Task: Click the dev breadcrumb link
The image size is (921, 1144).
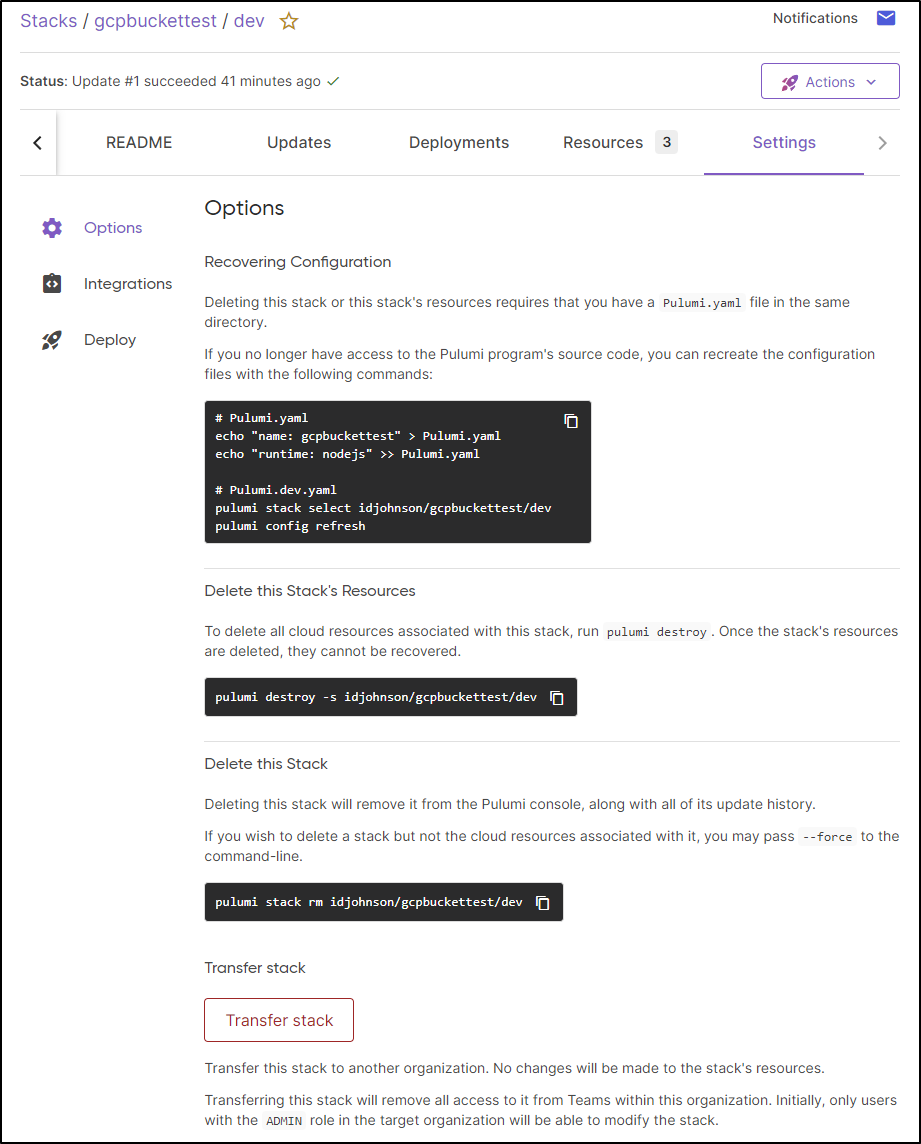Action: click(x=249, y=21)
